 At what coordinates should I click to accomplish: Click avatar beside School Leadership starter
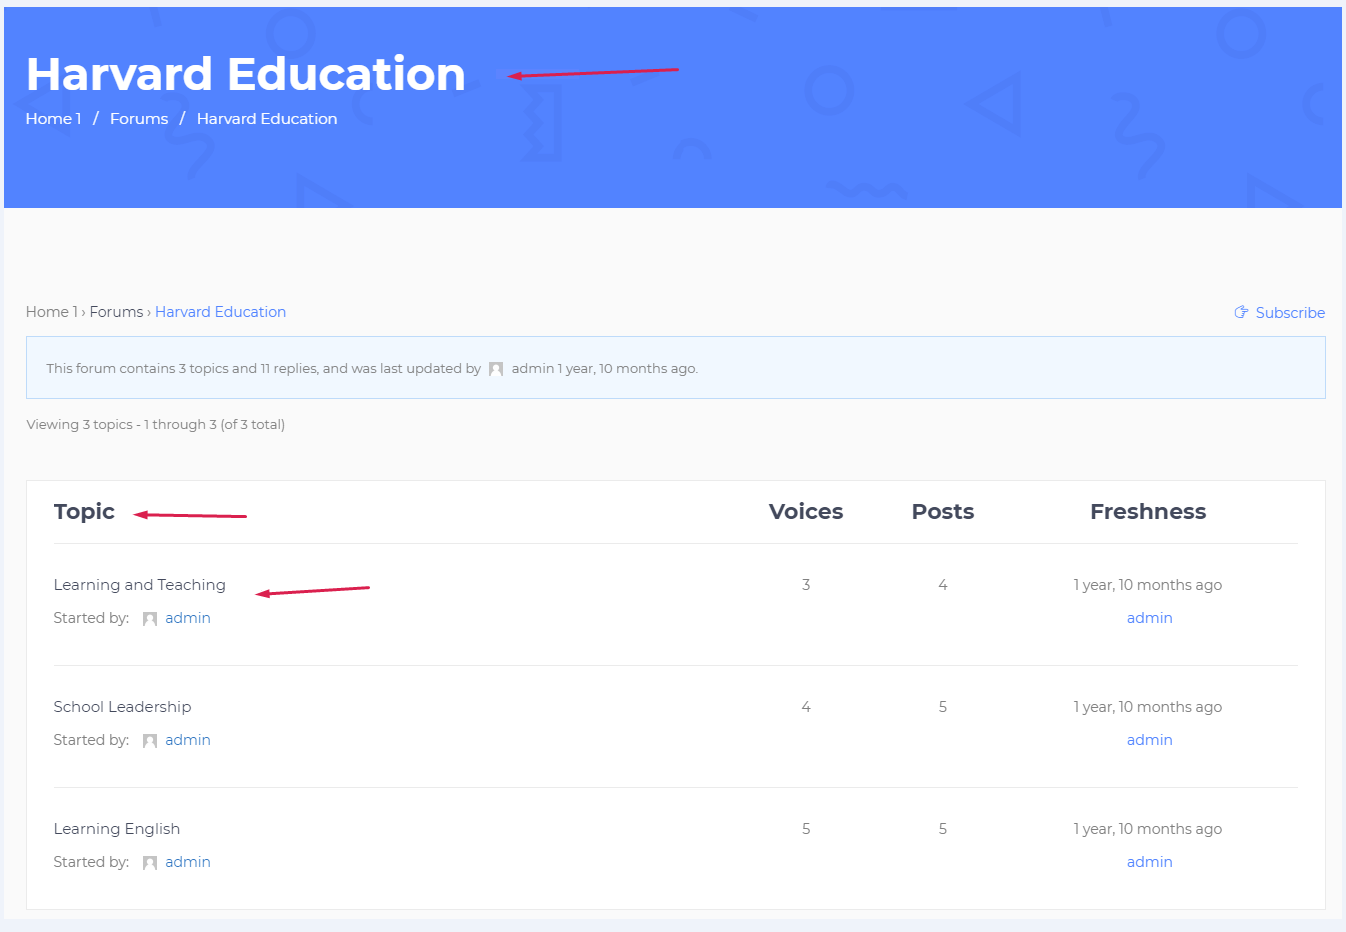tap(150, 741)
